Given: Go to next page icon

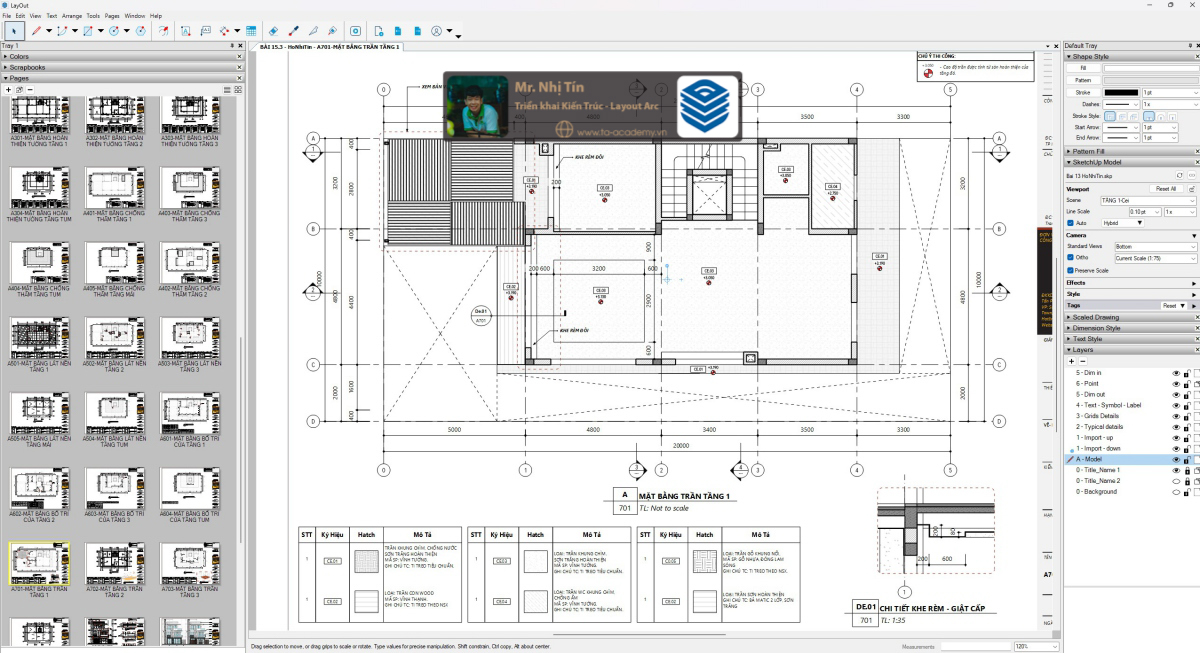Looking at the screenshot, I should (x=418, y=31).
